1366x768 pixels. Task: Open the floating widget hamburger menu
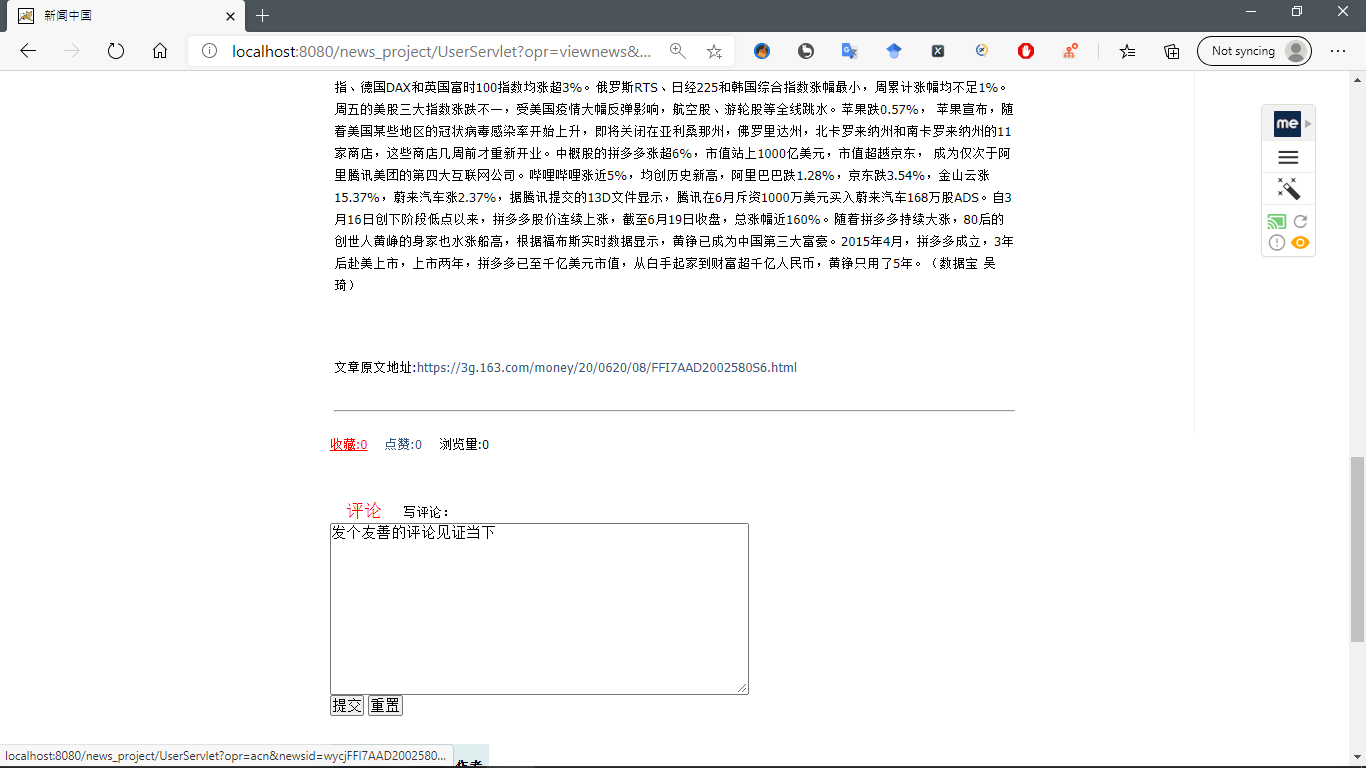pyautogui.click(x=1288, y=158)
